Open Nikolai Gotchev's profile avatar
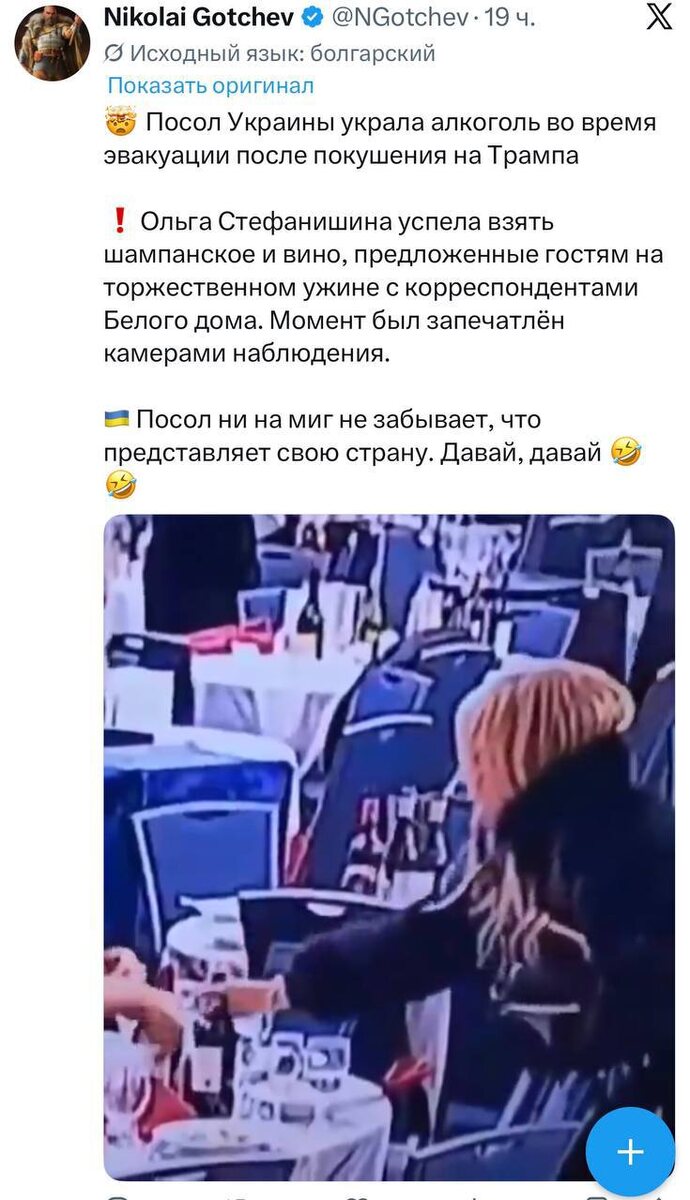Image resolution: width=690 pixels, height=1200 pixels. click(52, 43)
